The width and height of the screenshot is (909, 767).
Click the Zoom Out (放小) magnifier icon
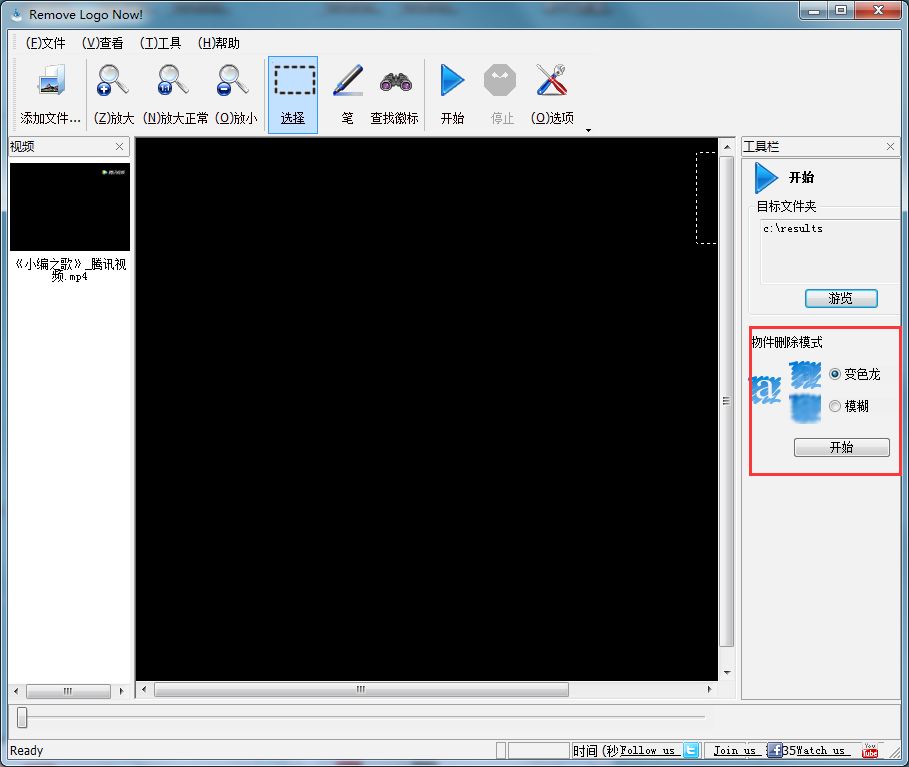coord(233,80)
